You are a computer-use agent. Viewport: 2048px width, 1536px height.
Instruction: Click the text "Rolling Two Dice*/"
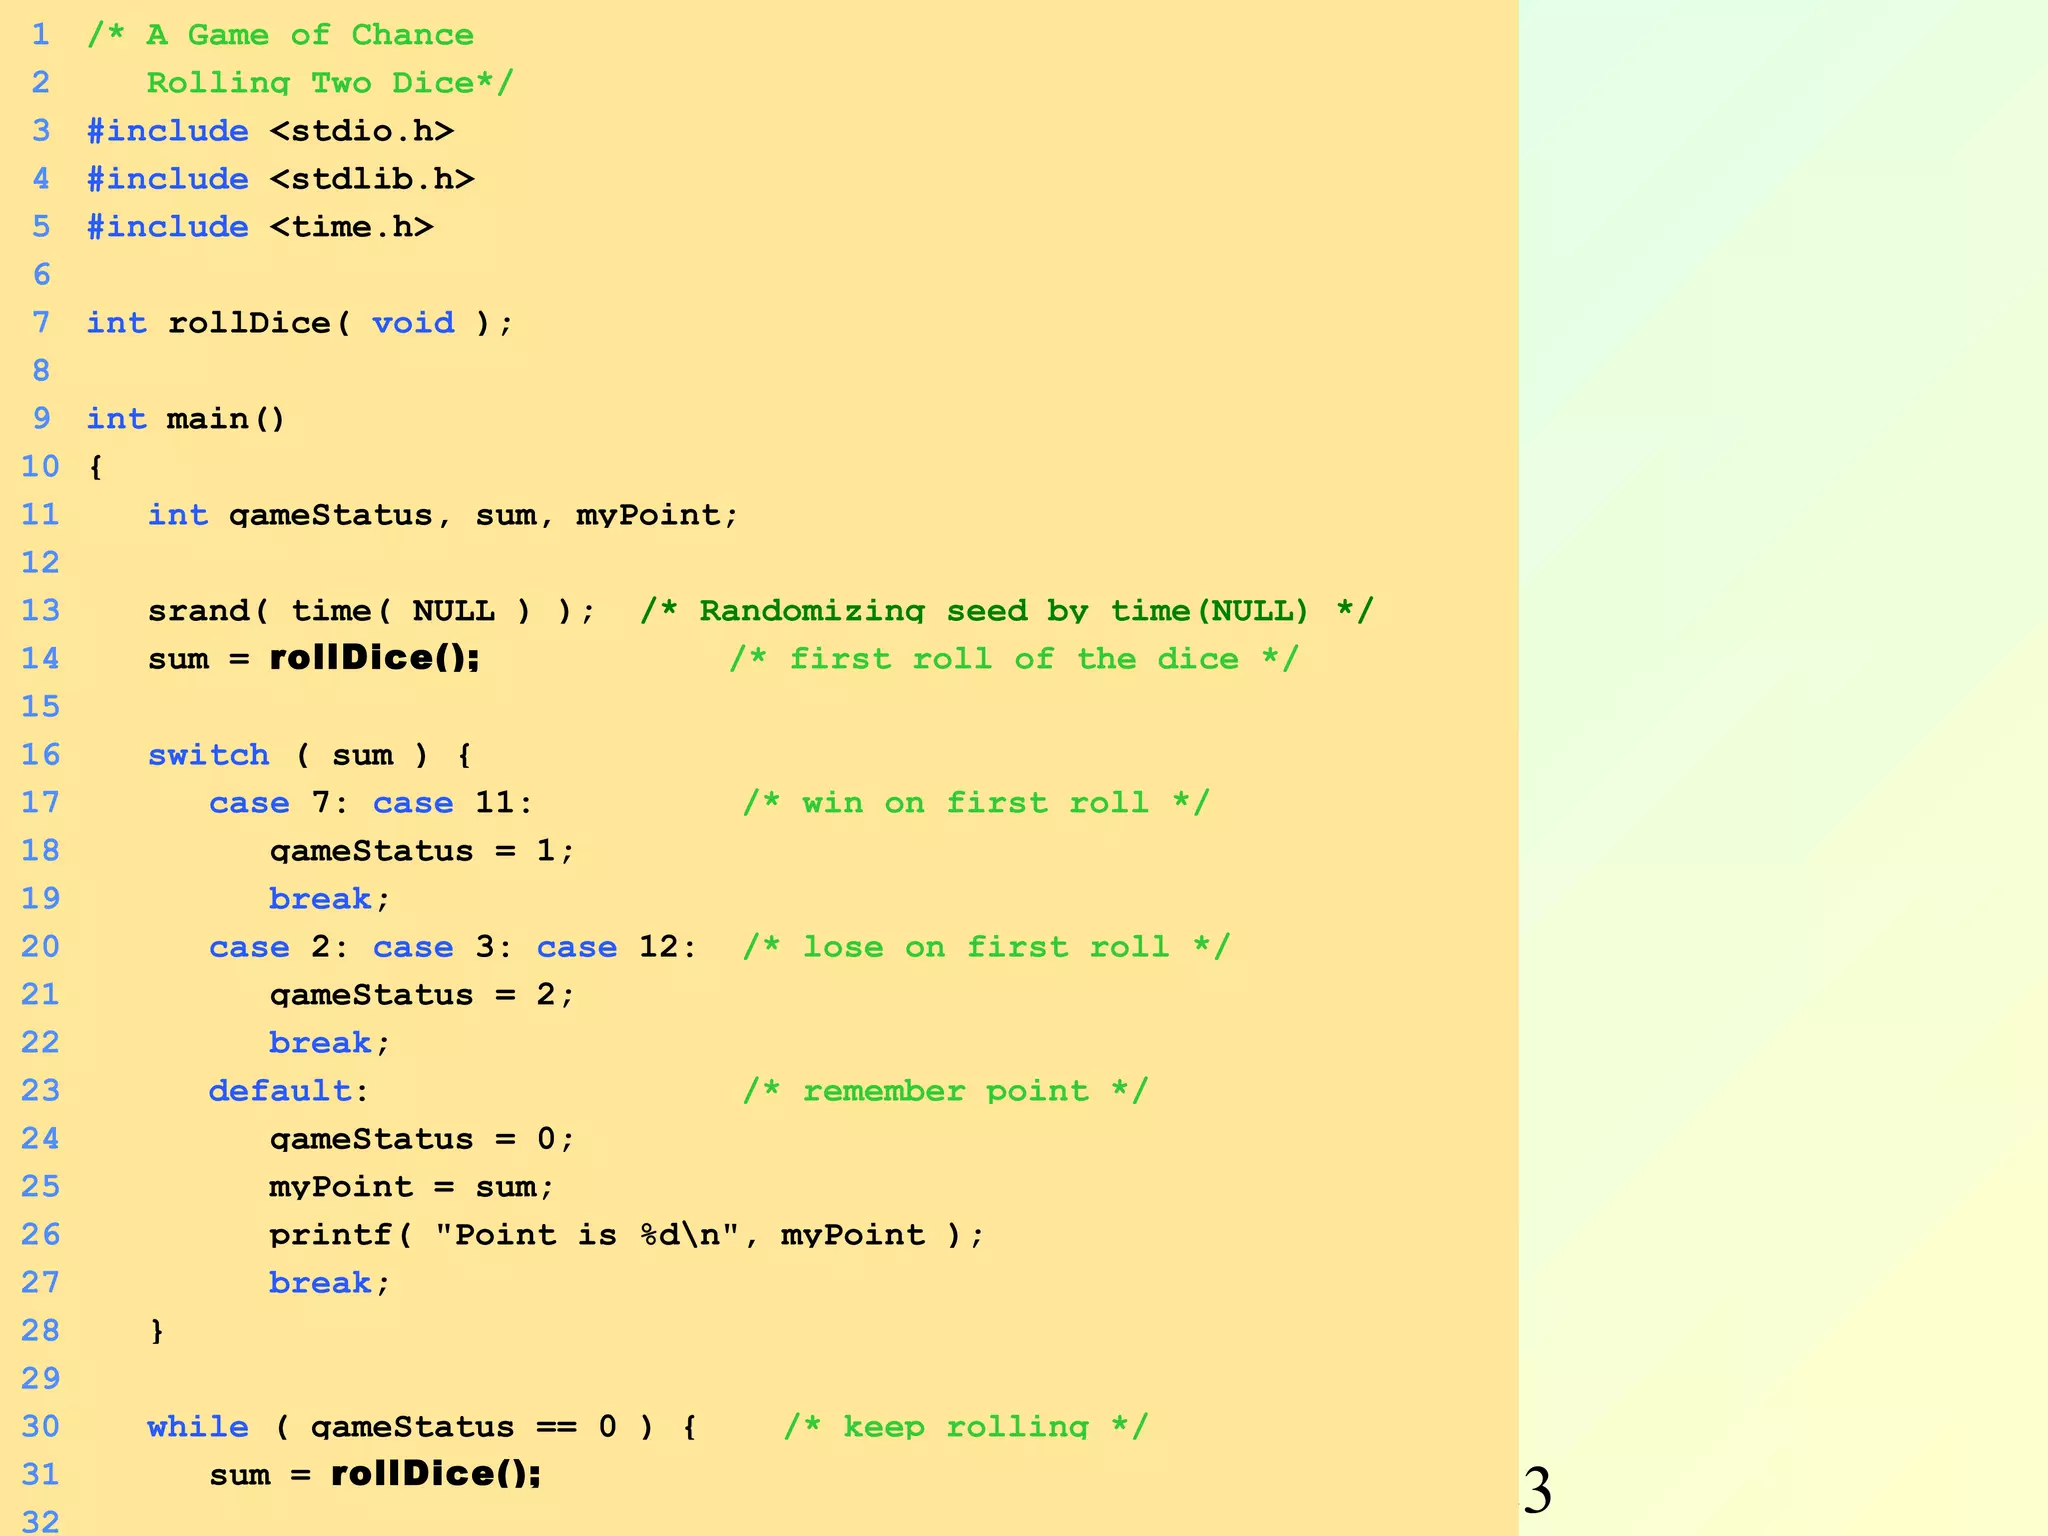[330, 82]
